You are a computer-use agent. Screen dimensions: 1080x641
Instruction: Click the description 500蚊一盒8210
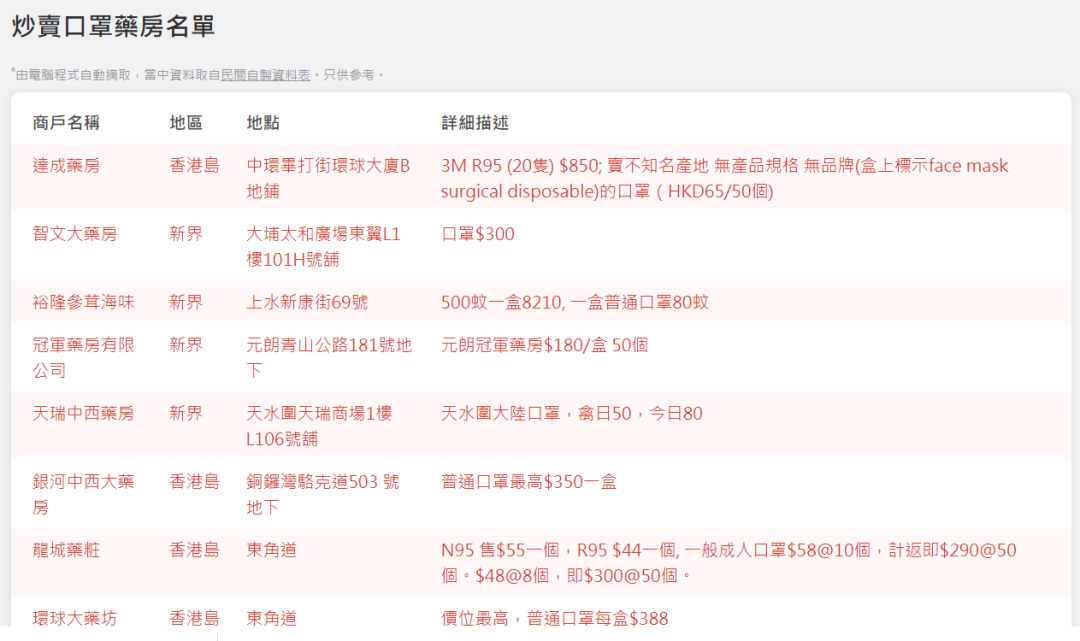(575, 302)
